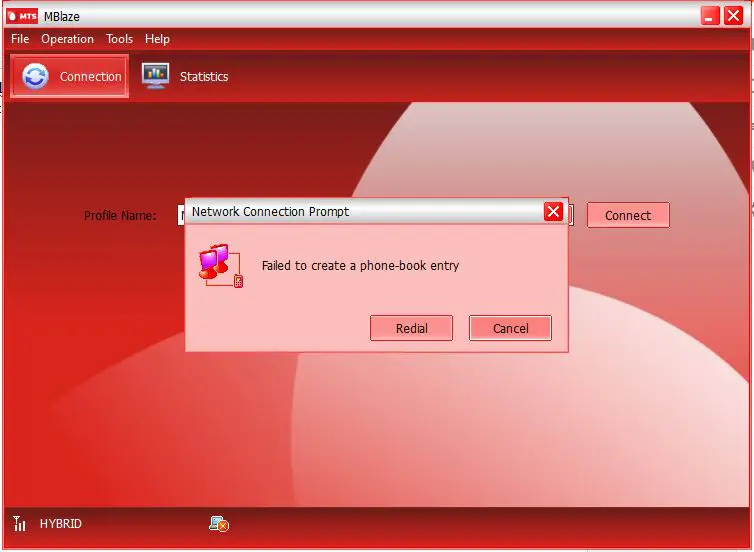754x552 pixels.
Task: Click the HYBRID network mode text
Action: click(61, 523)
